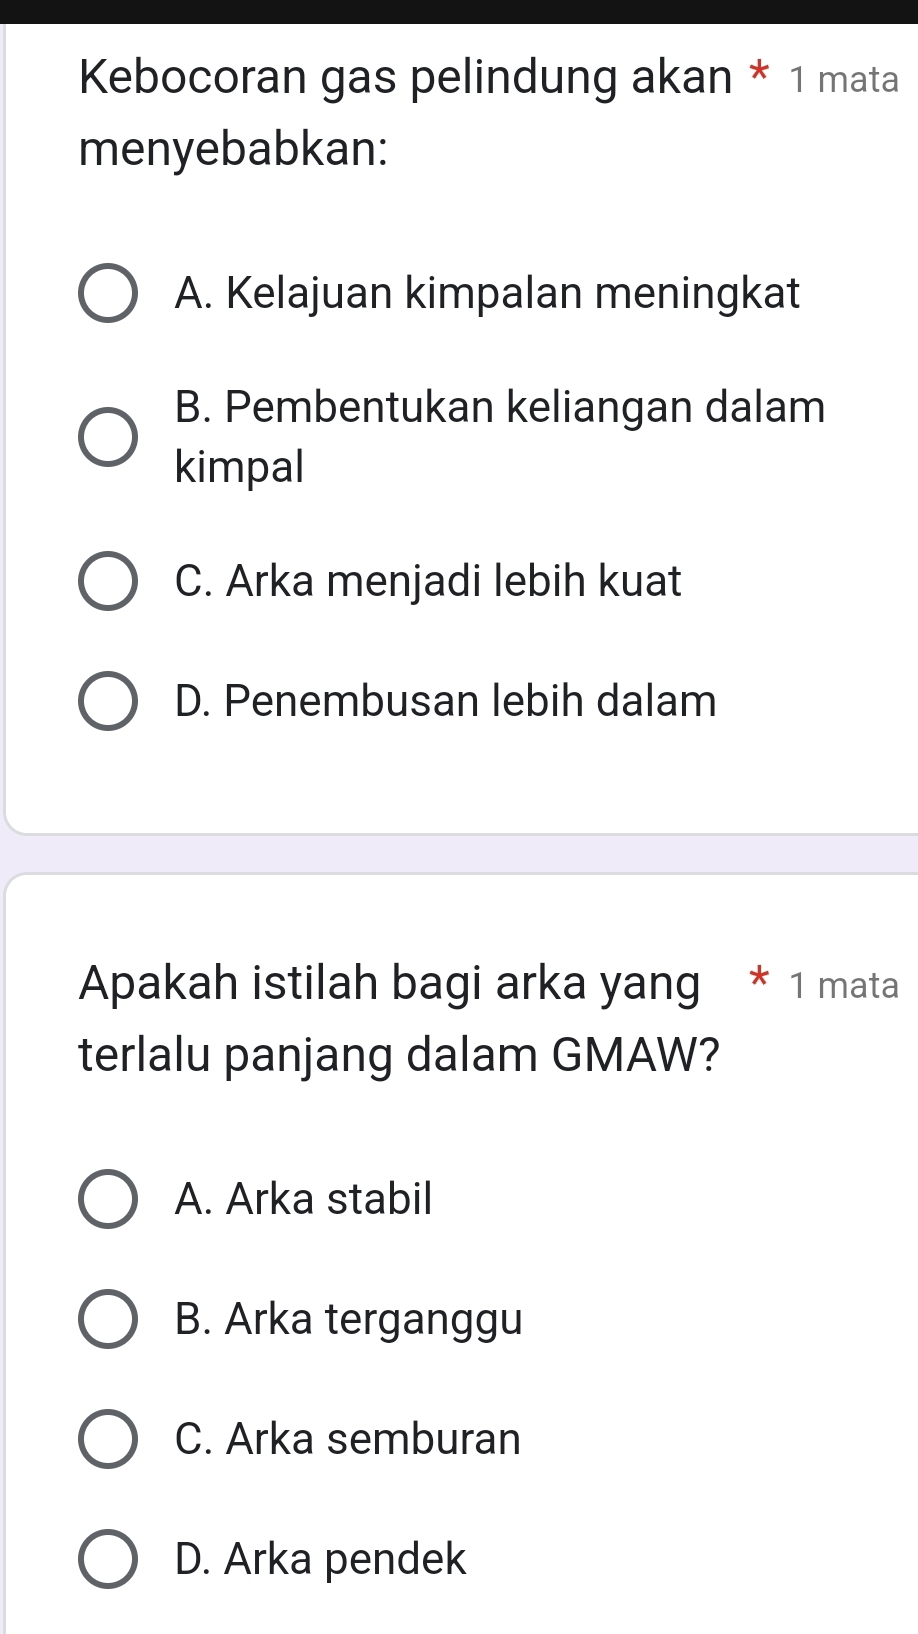Viewport: 918px width, 1634px height.
Task: Click the '1 mata' label on GMAW question
Action: (843, 985)
